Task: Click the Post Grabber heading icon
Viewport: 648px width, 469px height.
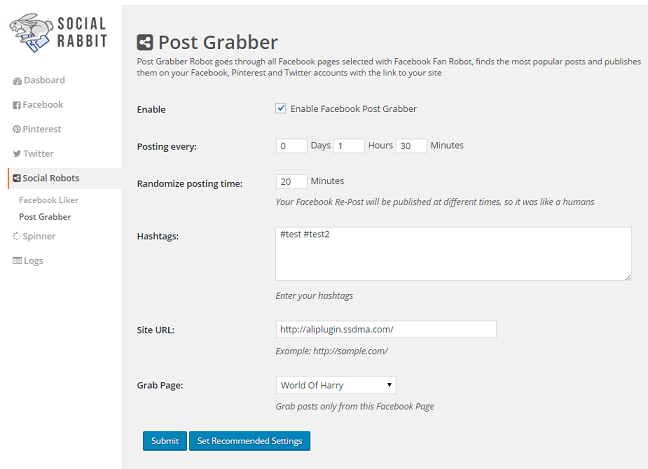Action: [x=146, y=43]
